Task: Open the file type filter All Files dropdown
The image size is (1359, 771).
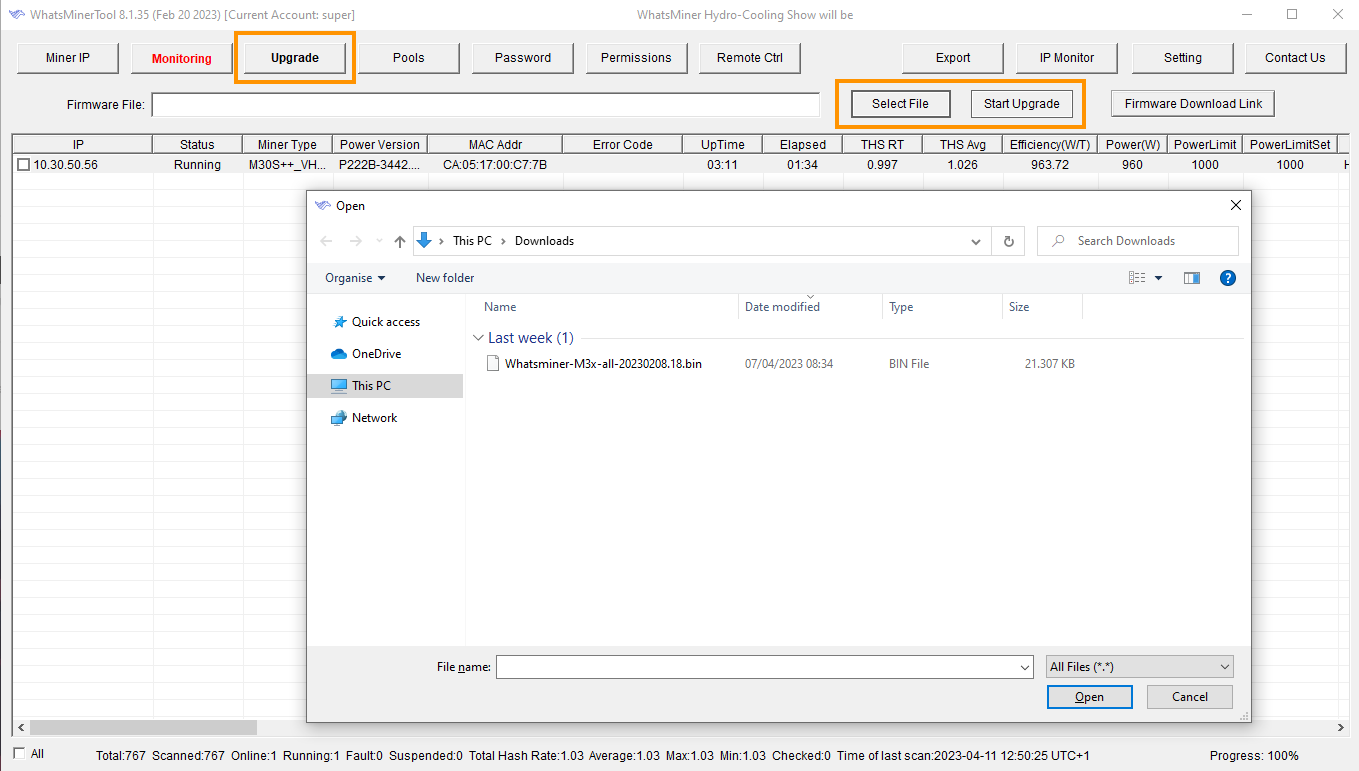Action: tap(1139, 666)
